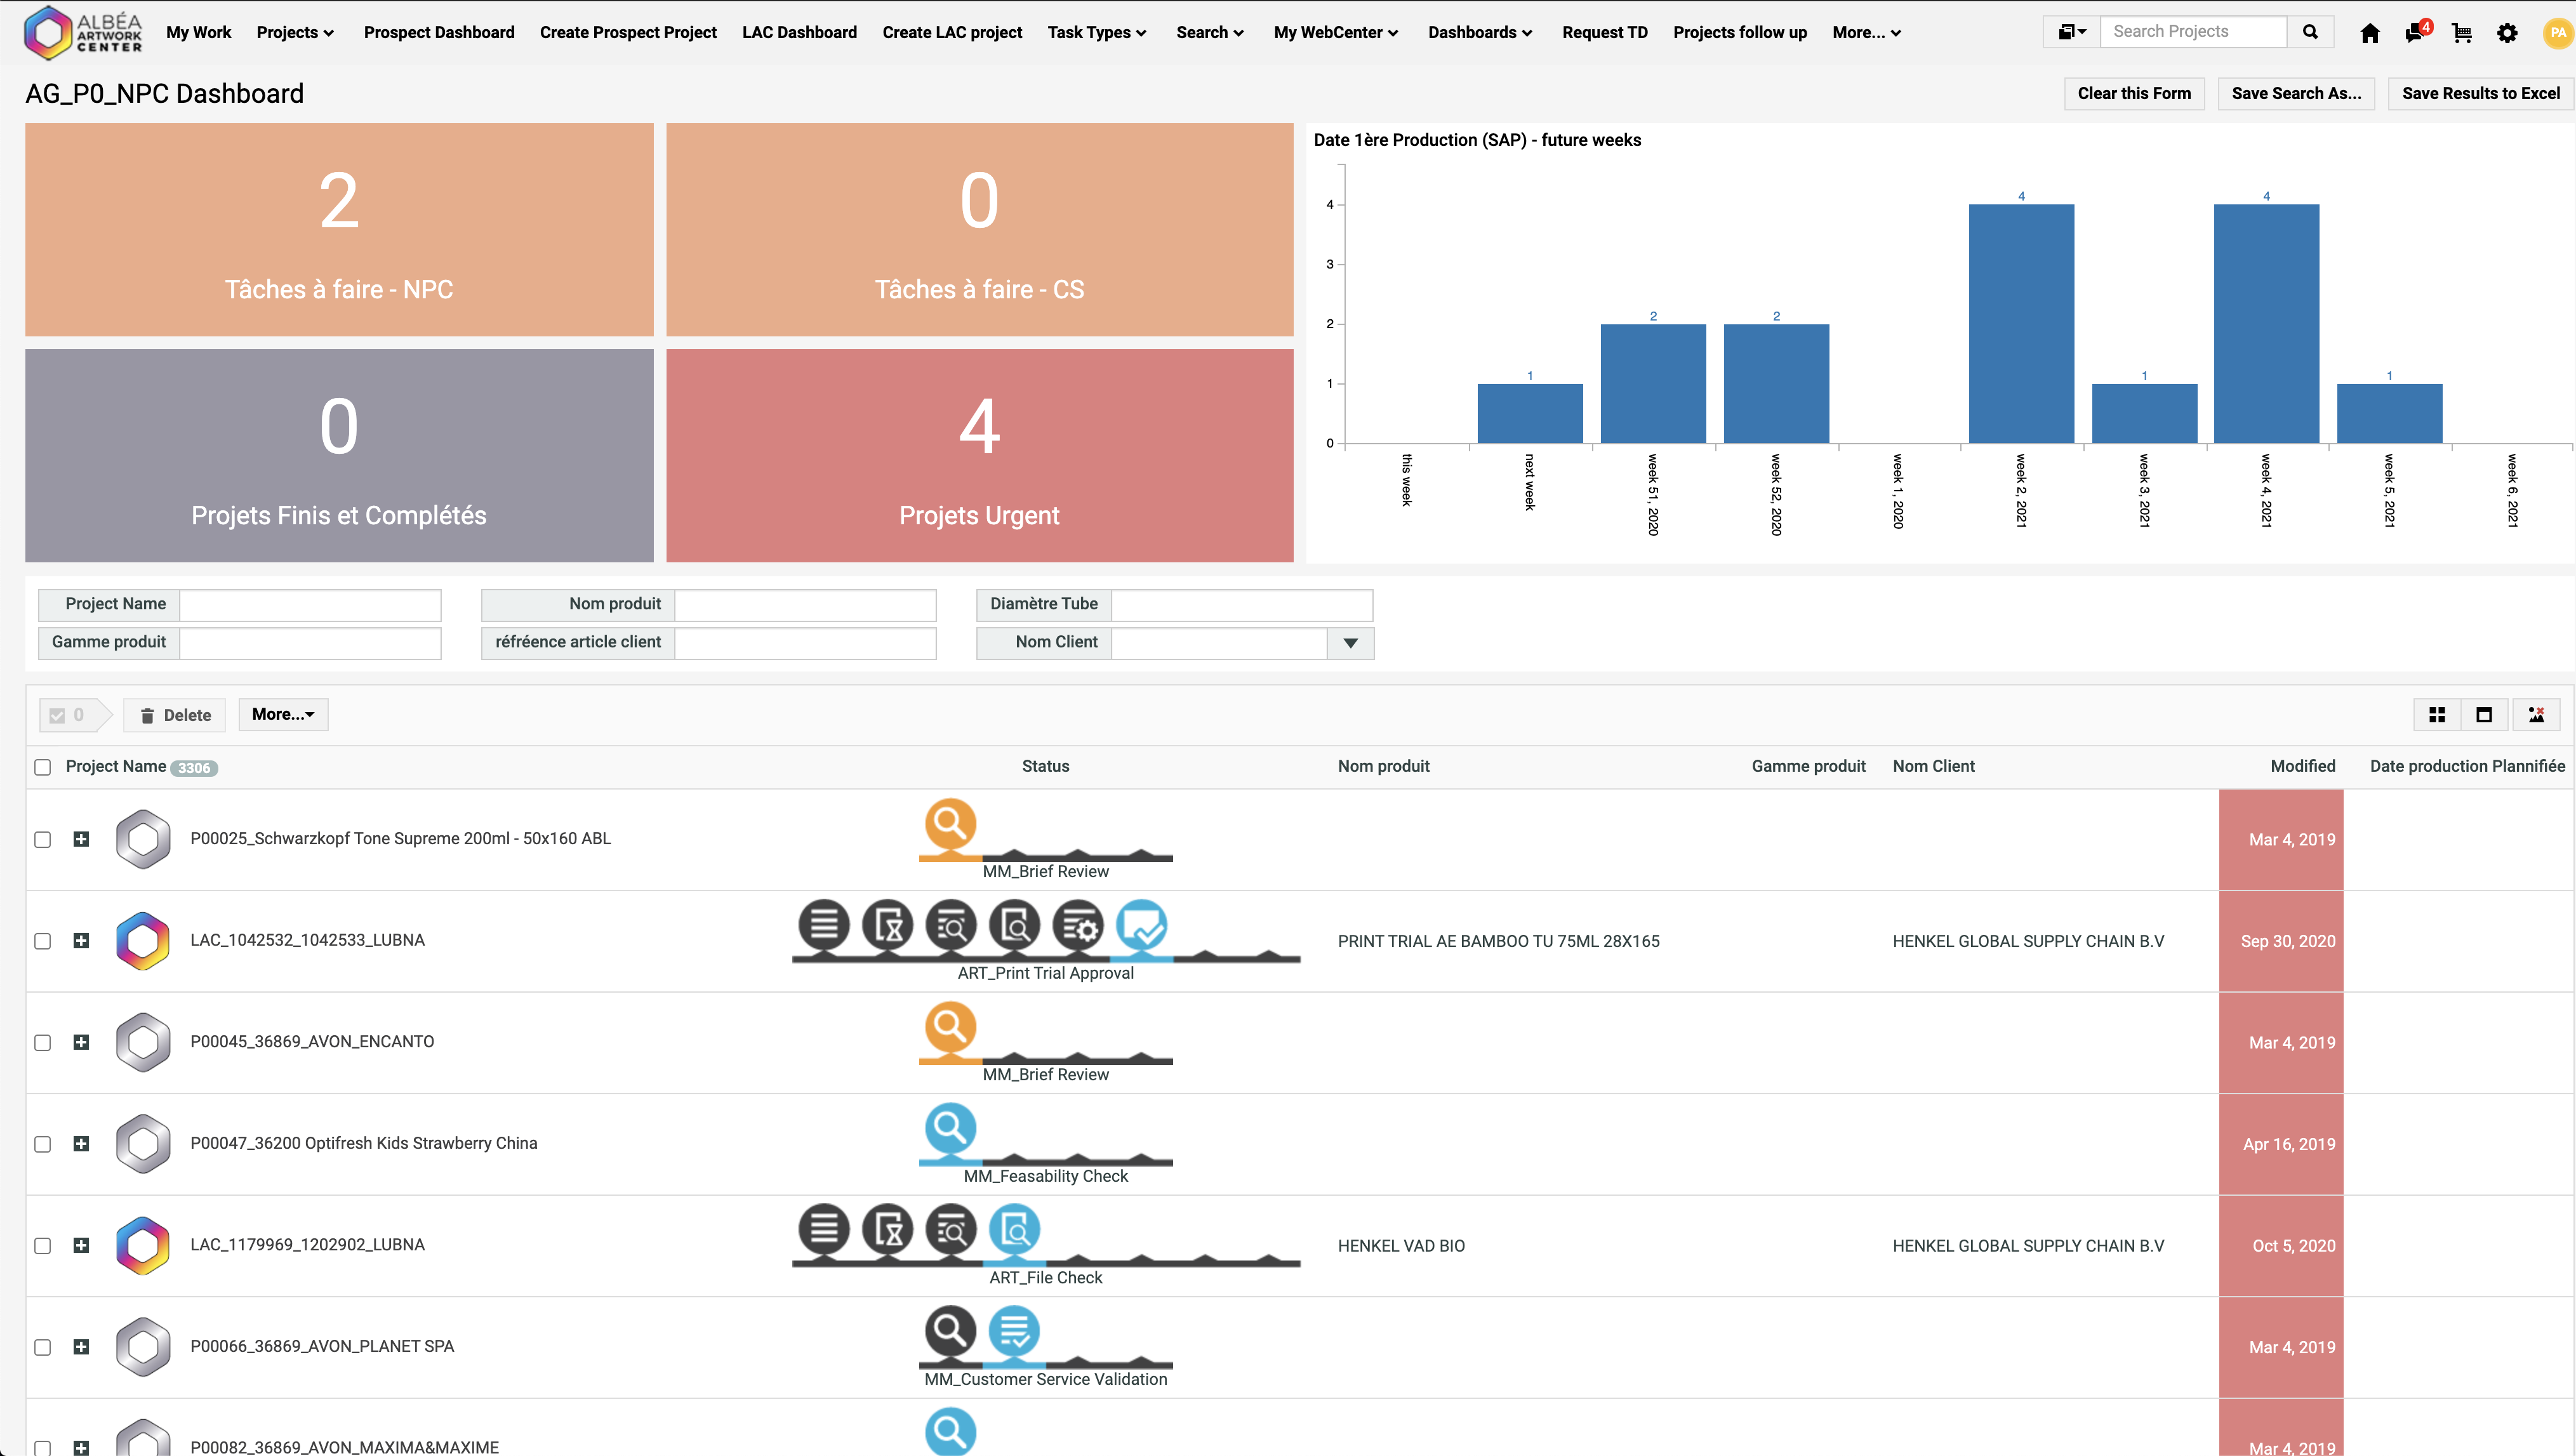Image resolution: width=2576 pixels, height=1456 pixels.
Task: Open the shopping cart icon
Action: click(x=2461, y=33)
